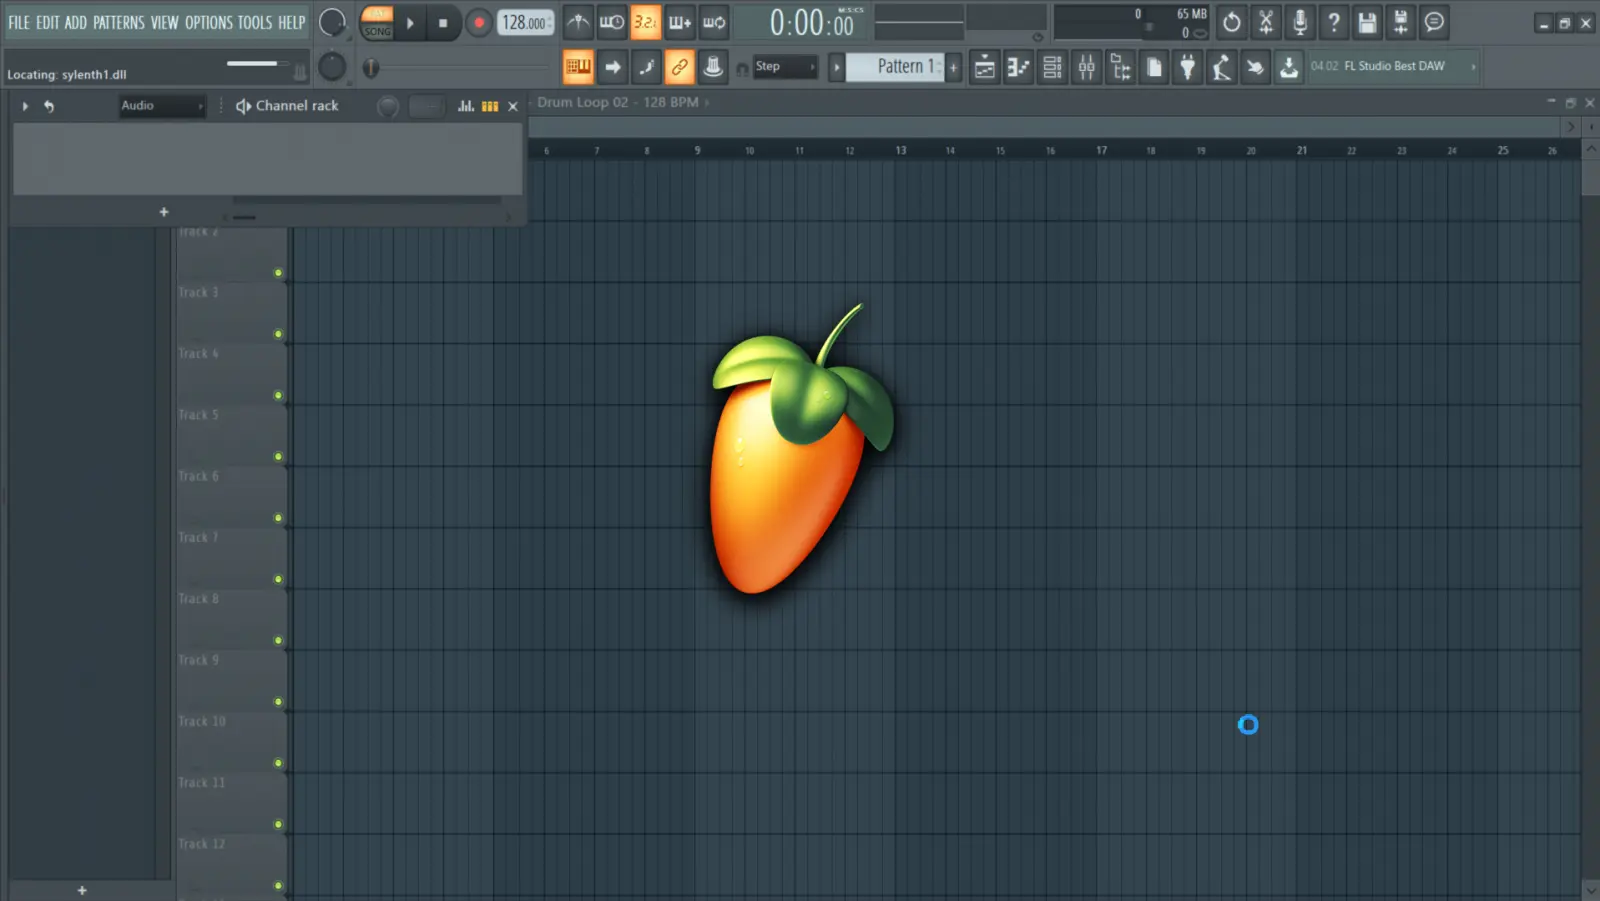Click Channel rack undo arrow icon

pos(48,106)
